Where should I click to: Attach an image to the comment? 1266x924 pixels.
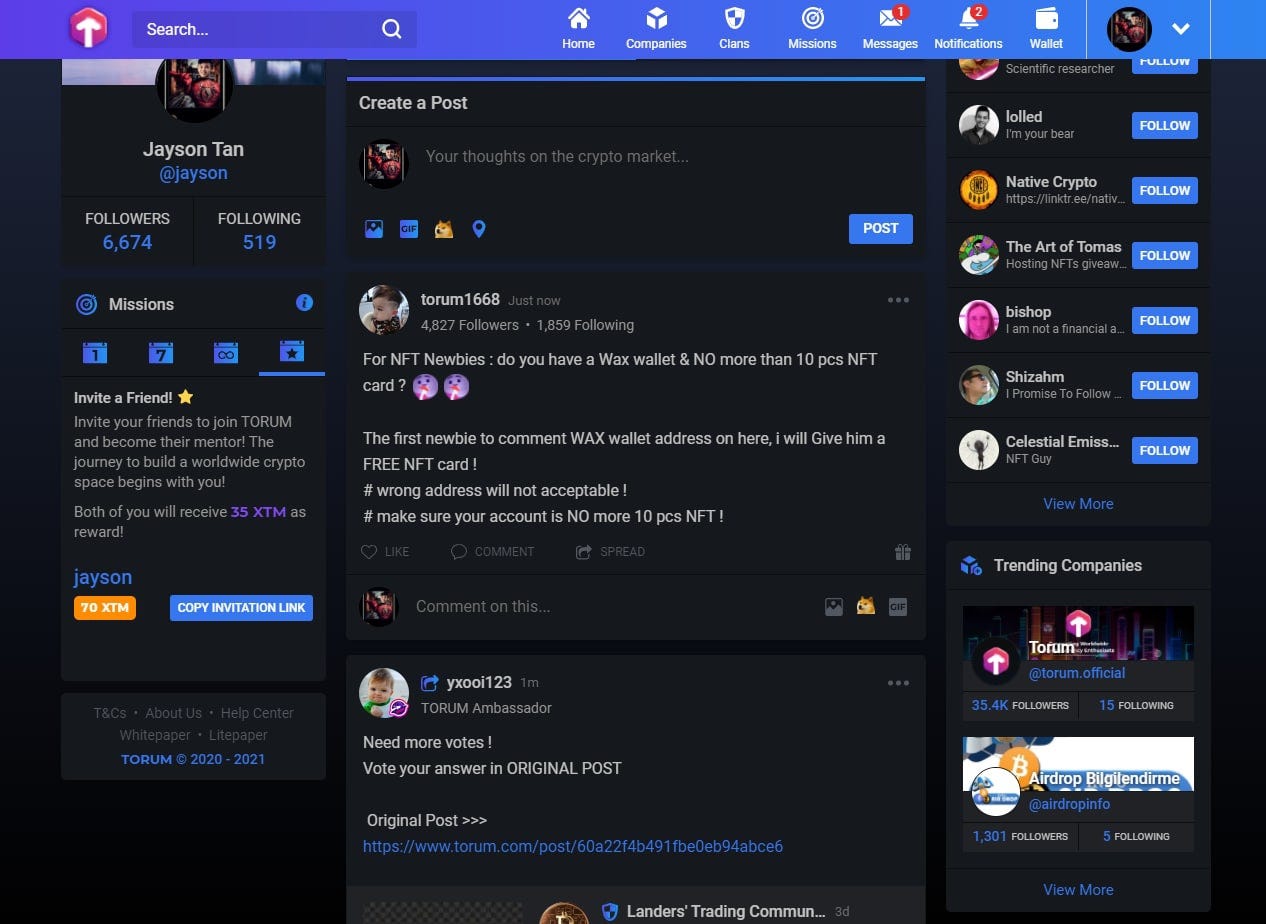[x=833, y=606]
